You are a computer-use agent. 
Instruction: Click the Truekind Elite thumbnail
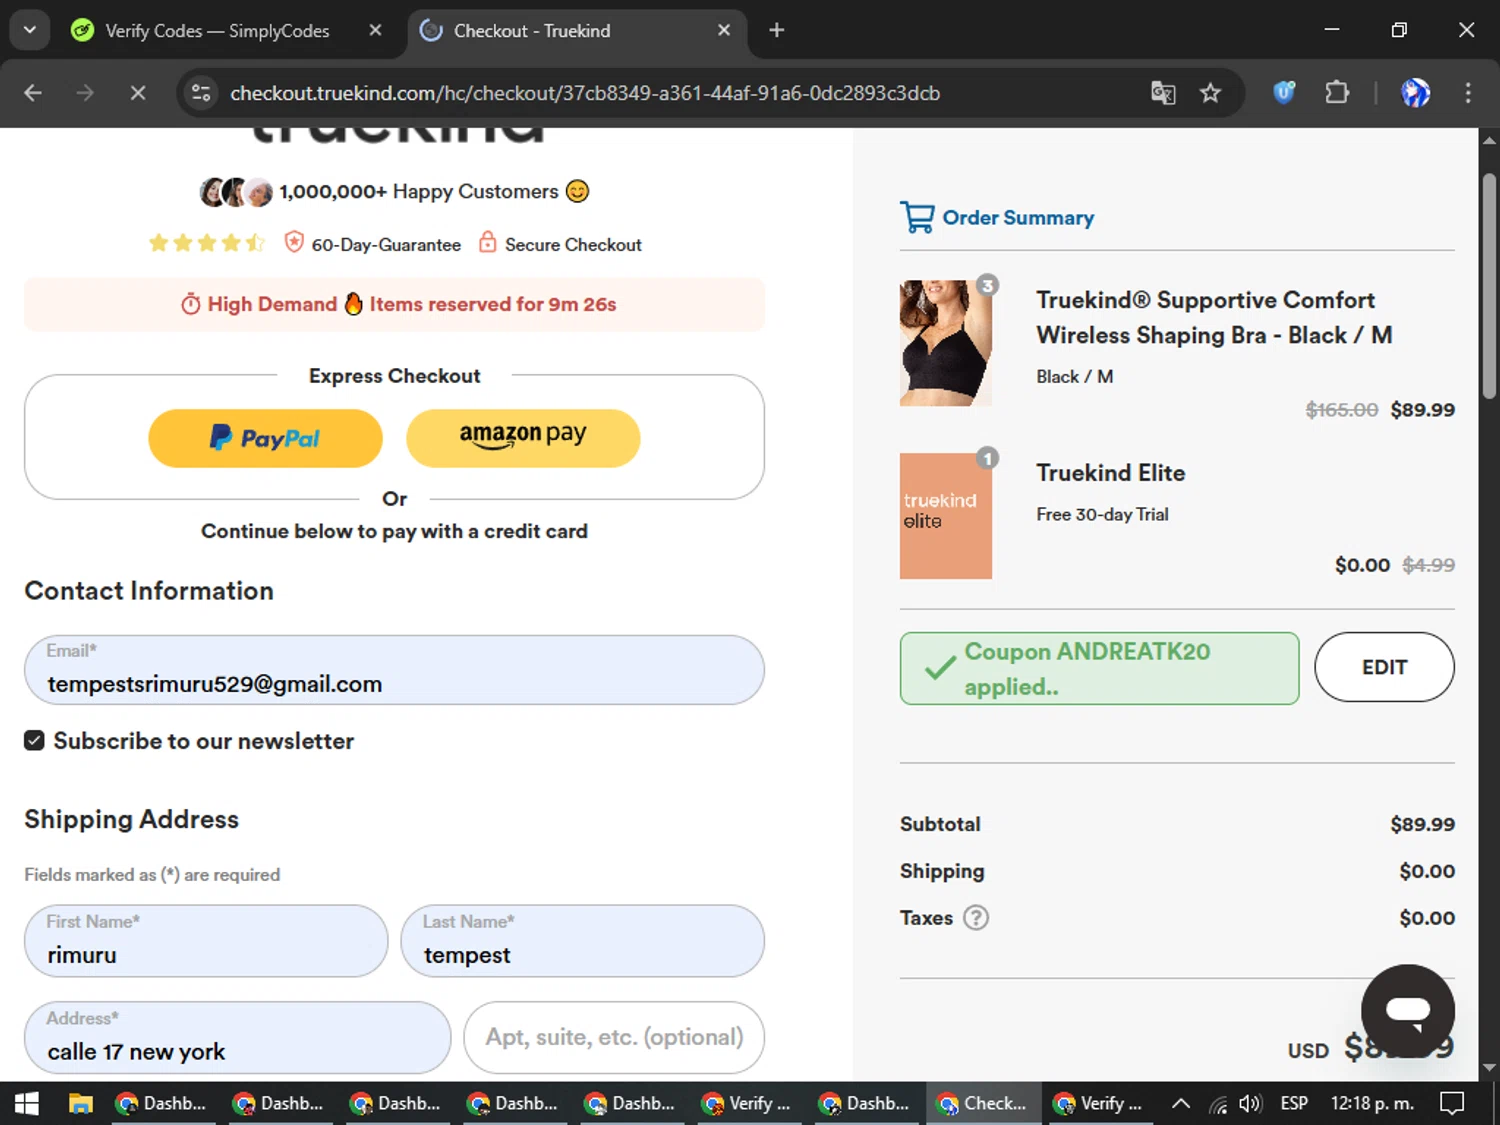click(x=946, y=516)
